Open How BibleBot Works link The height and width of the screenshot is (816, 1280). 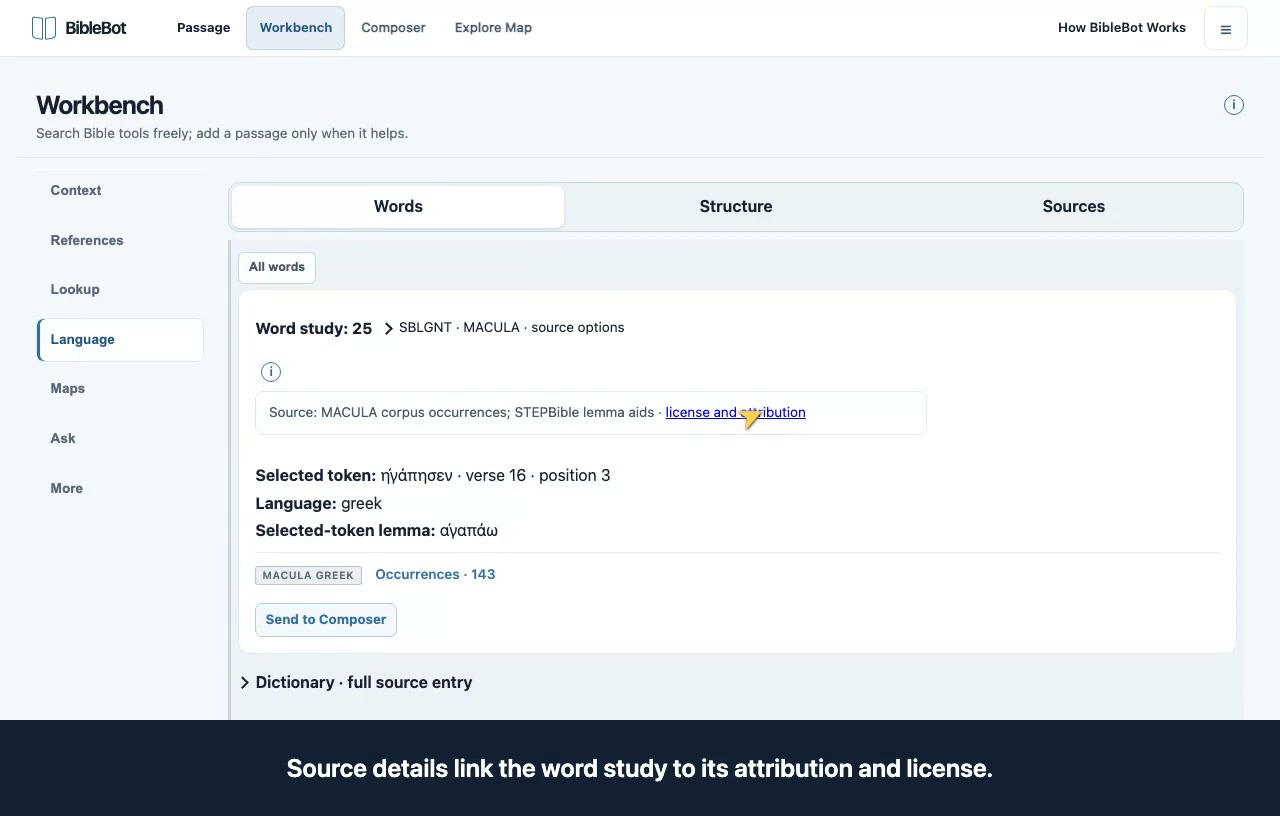(x=1122, y=28)
